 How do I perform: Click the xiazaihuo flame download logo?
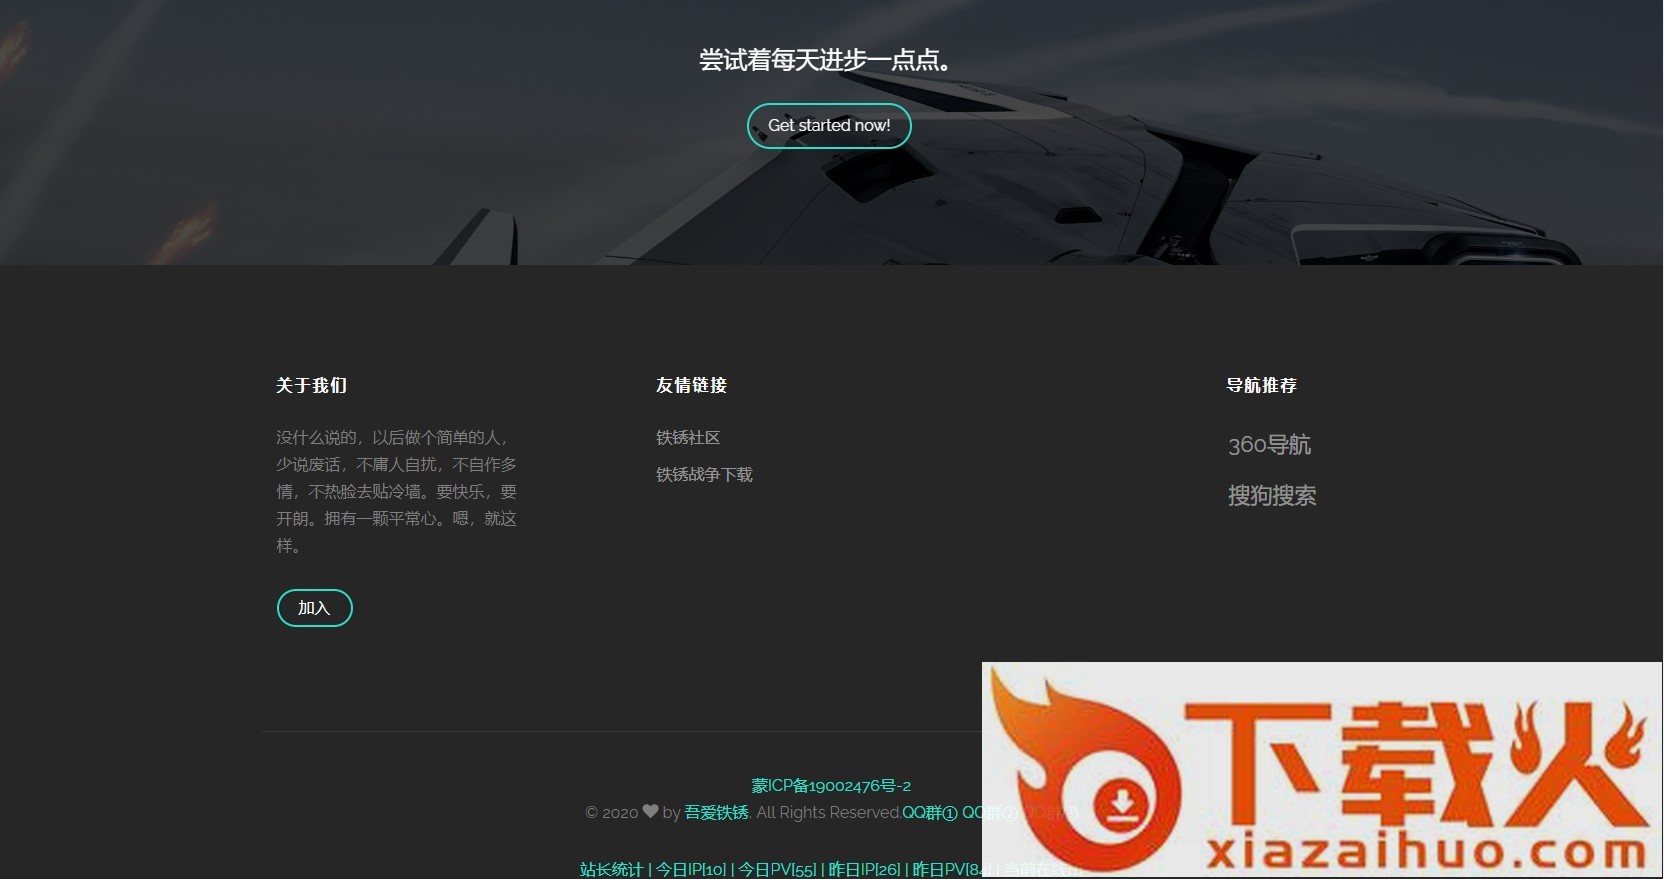(x=1320, y=770)
